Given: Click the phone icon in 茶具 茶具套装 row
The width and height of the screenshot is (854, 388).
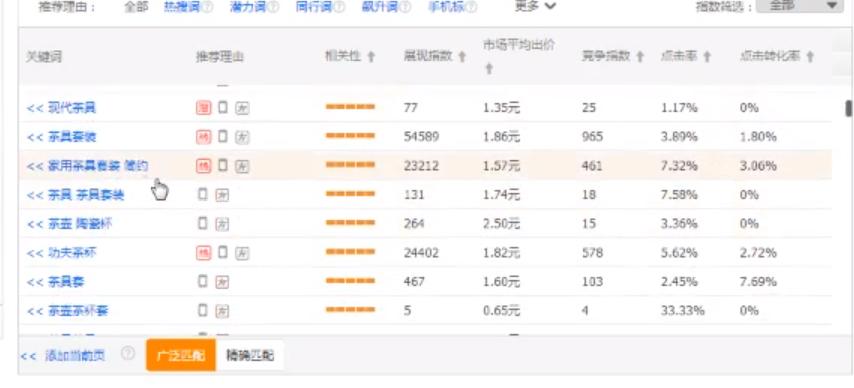Looking at the screenshot, I should pos(203,194).
